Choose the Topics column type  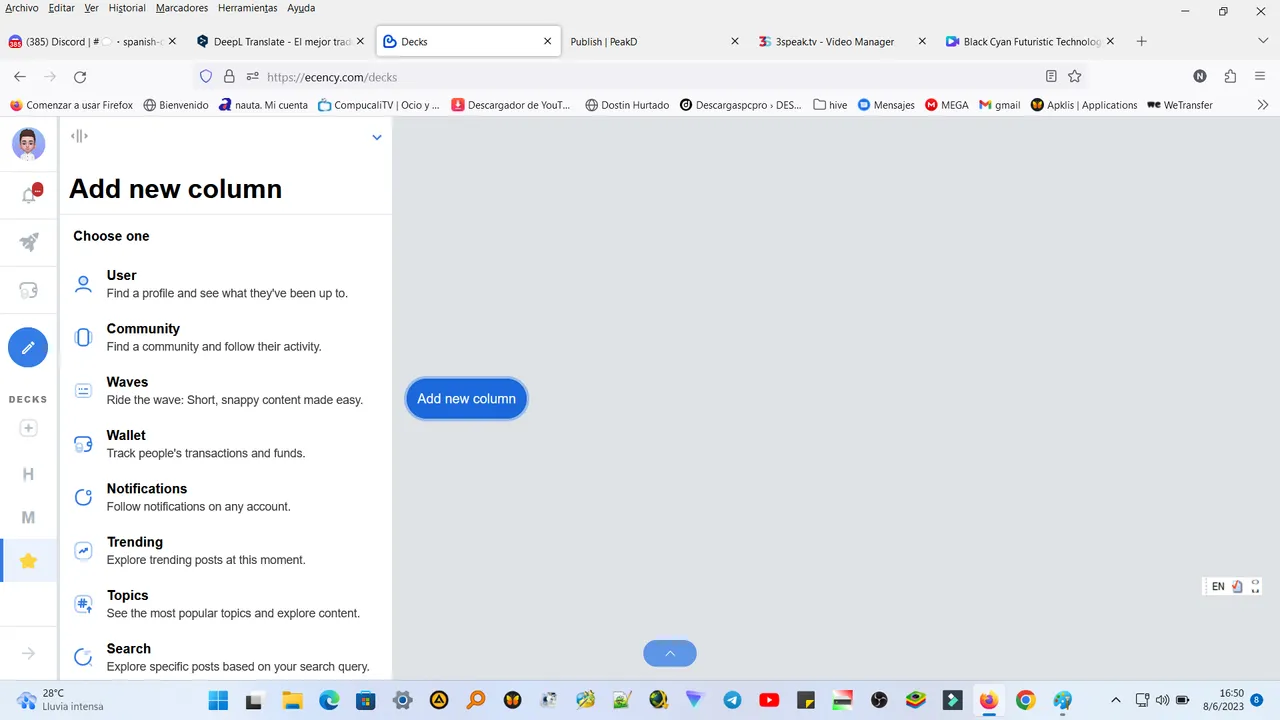pyautogui.click(x=226, y=604)
